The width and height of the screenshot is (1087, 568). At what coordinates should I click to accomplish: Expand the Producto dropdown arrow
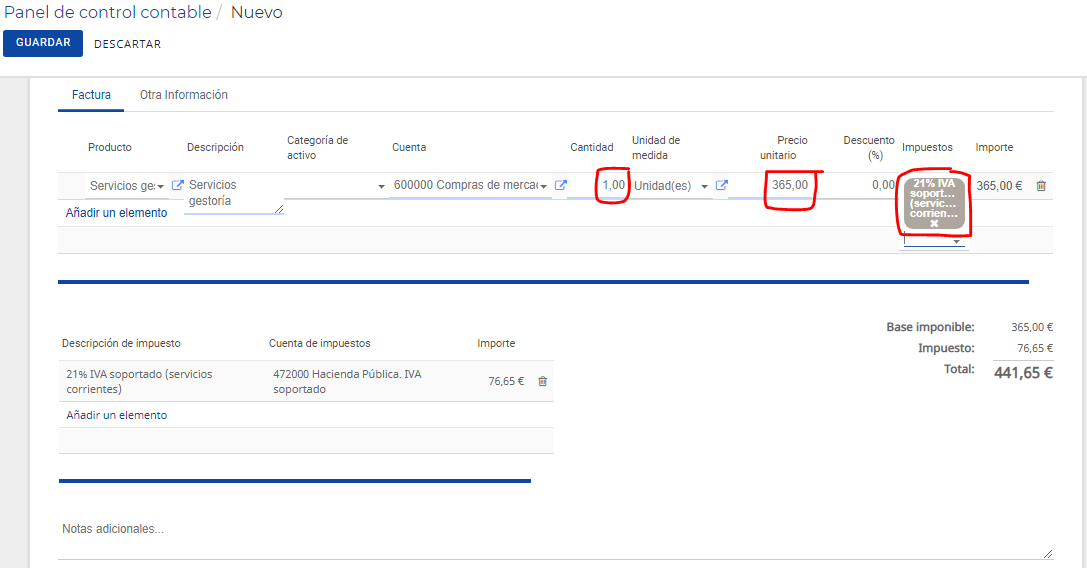coord(160,187)
